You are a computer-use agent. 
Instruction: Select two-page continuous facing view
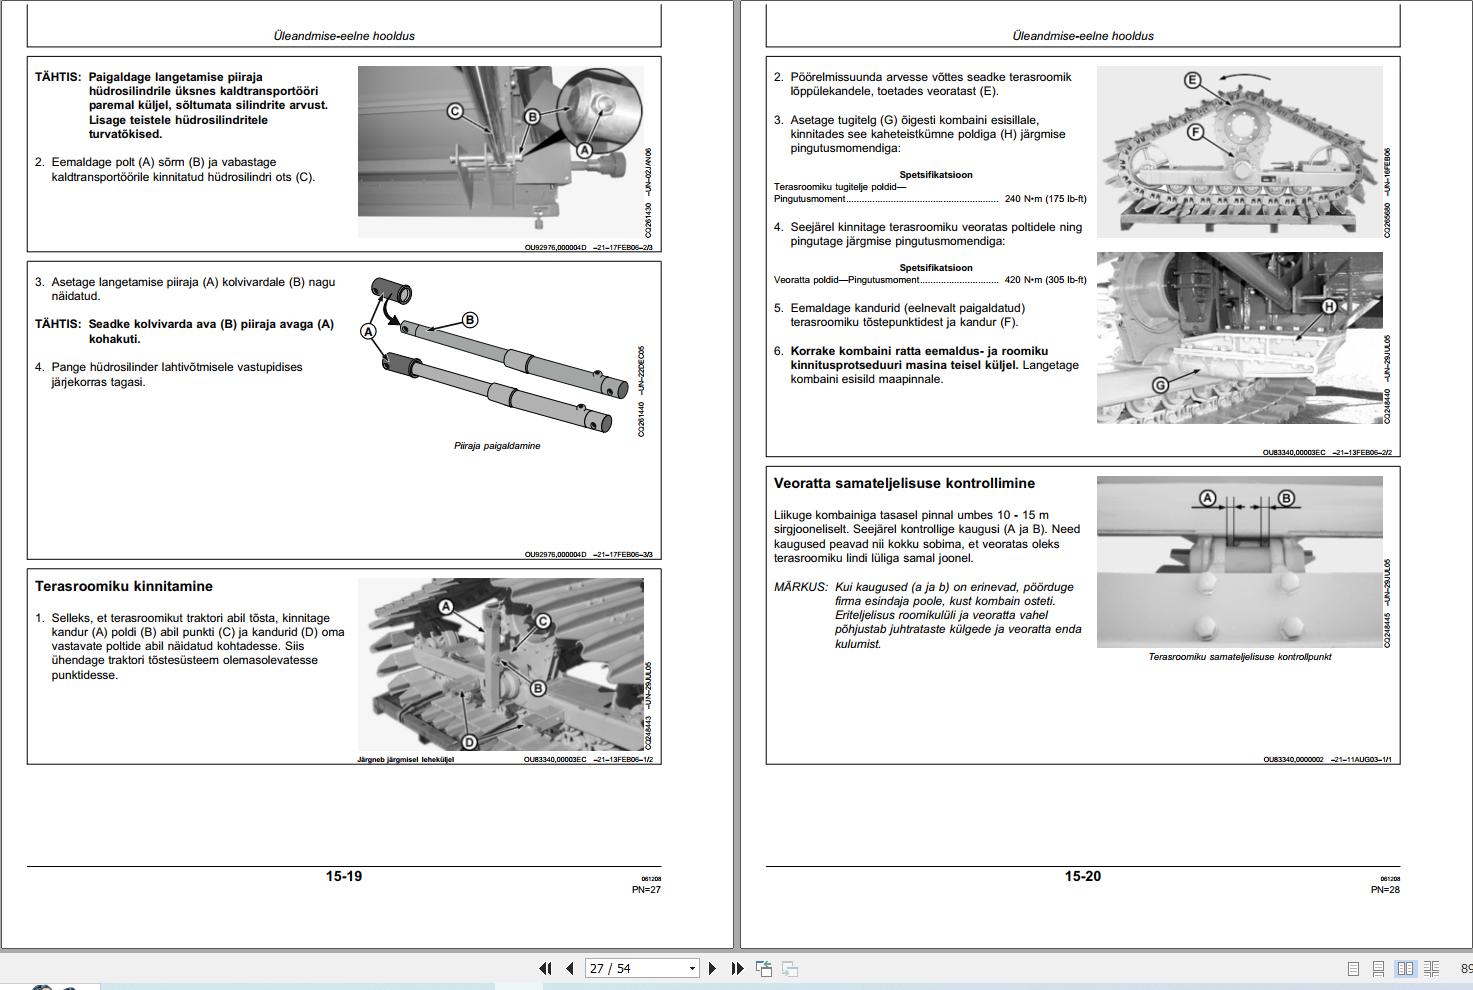1432,969
